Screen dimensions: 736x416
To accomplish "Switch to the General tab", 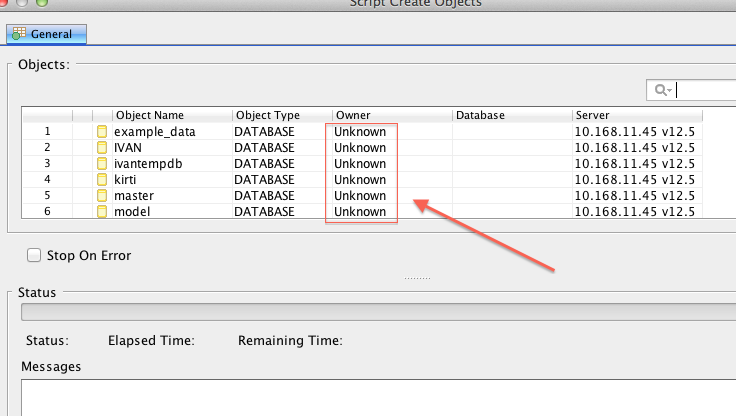I will pyautogui.click(x=48, y=34).
